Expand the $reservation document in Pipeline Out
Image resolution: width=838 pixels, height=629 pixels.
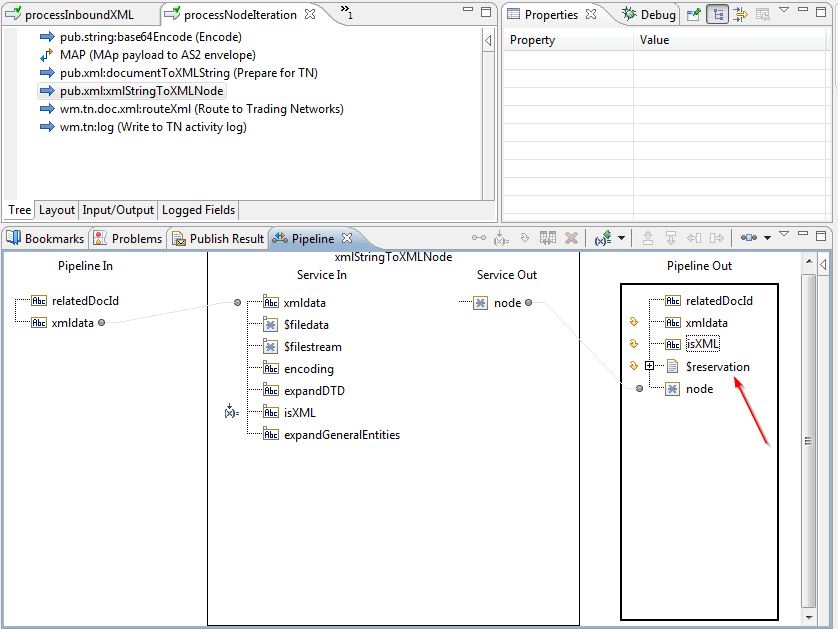click(x=649, y=366)
